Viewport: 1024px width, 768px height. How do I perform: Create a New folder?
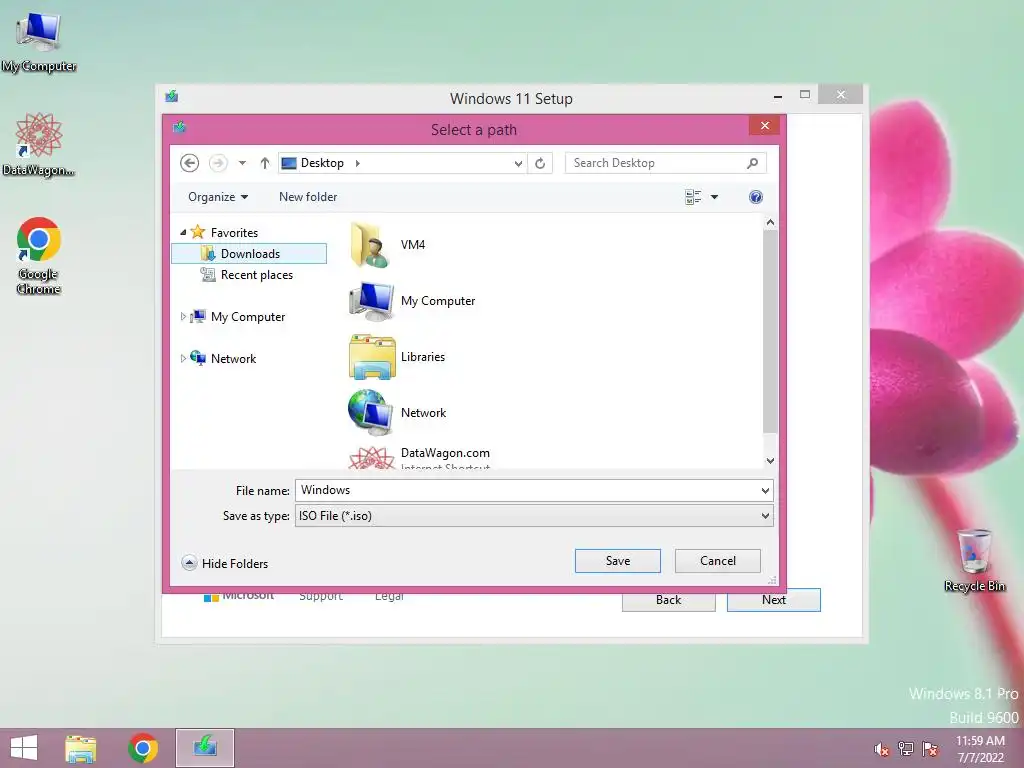[x=308, y=197]
